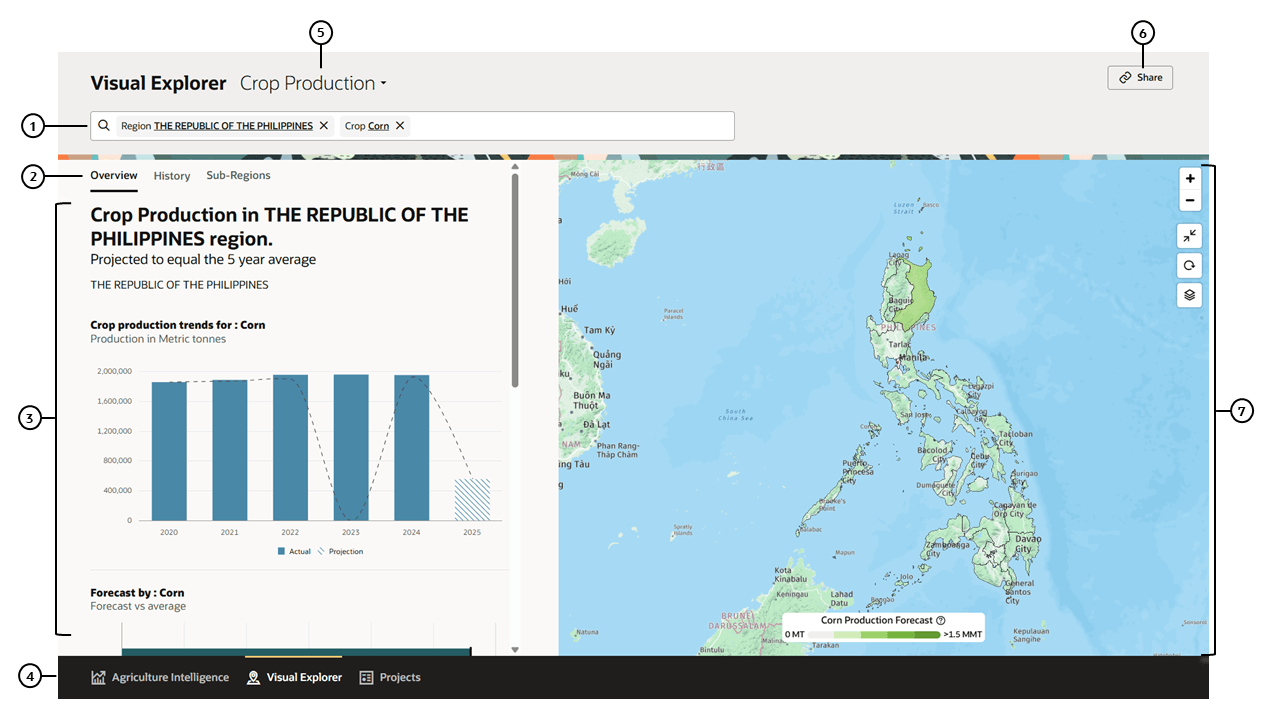Click the search magnifier icon

click(104, 125)
